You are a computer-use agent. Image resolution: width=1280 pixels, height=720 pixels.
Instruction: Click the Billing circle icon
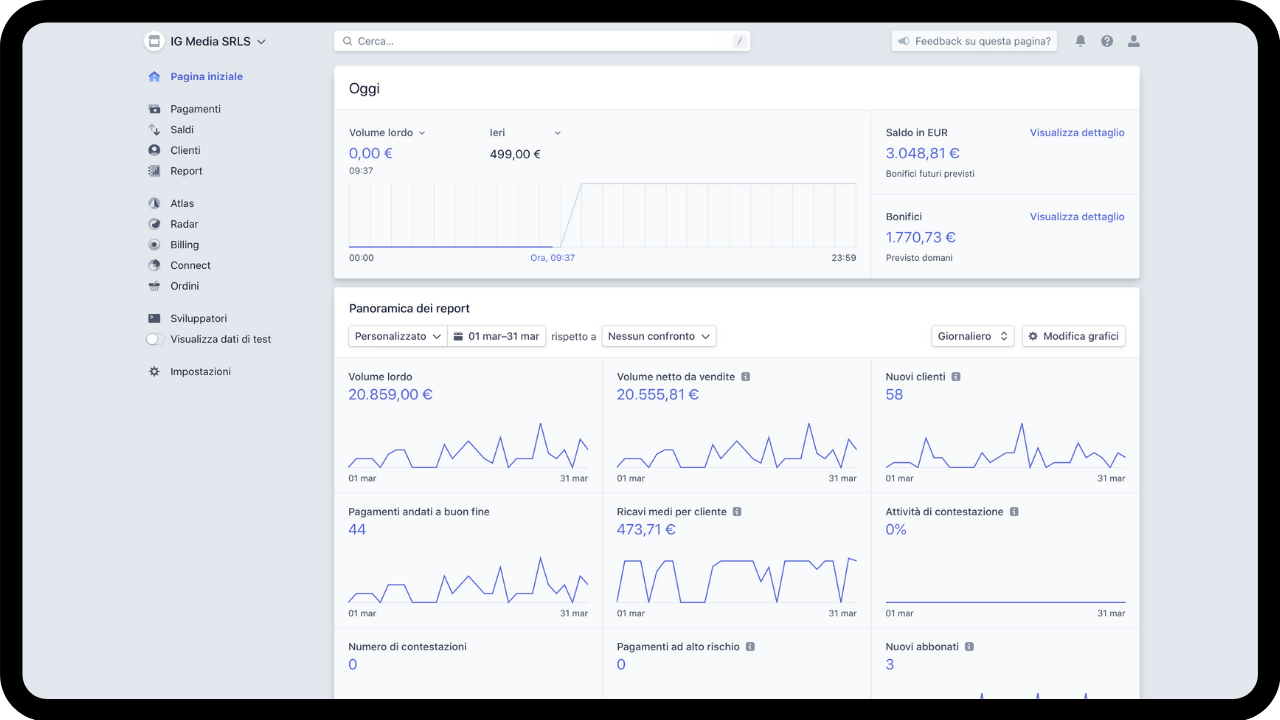click(x=154, y=245)
